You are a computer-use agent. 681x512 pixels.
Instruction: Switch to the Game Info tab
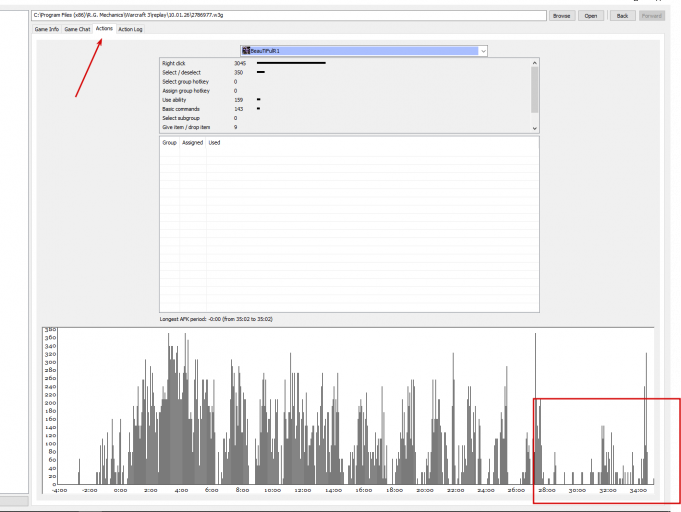click(46, 29)
